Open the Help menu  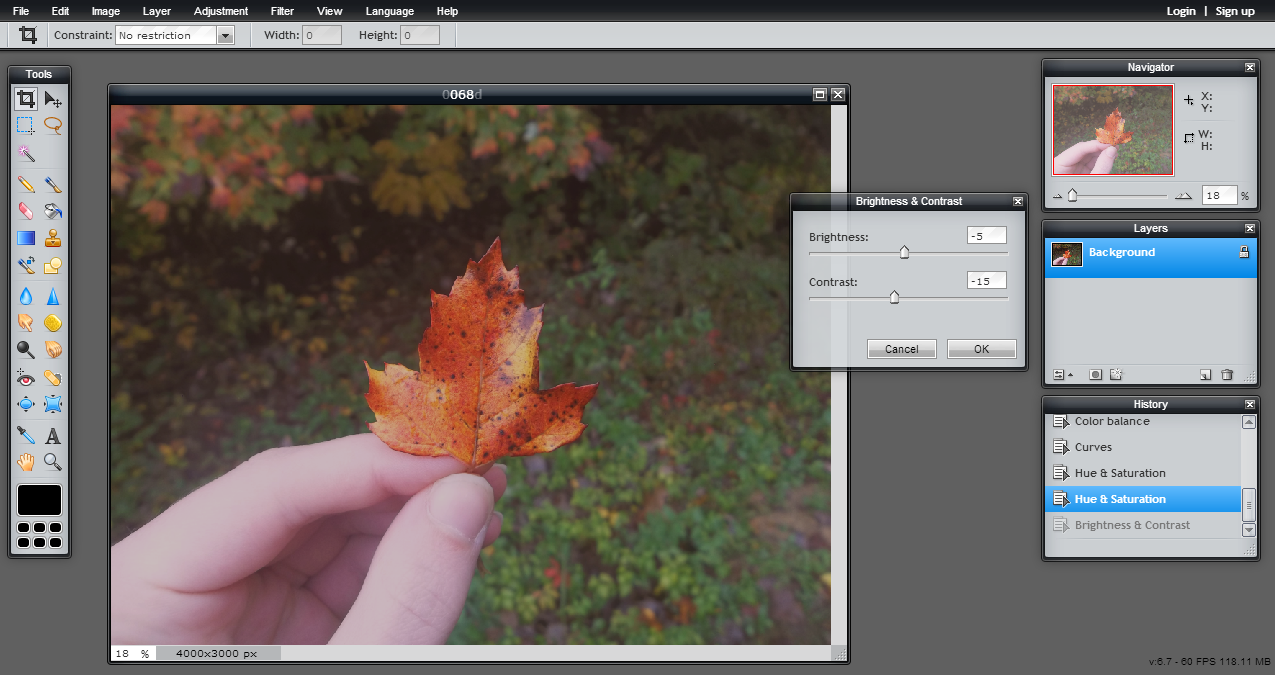pyautogui.click(x=447, y=11)
